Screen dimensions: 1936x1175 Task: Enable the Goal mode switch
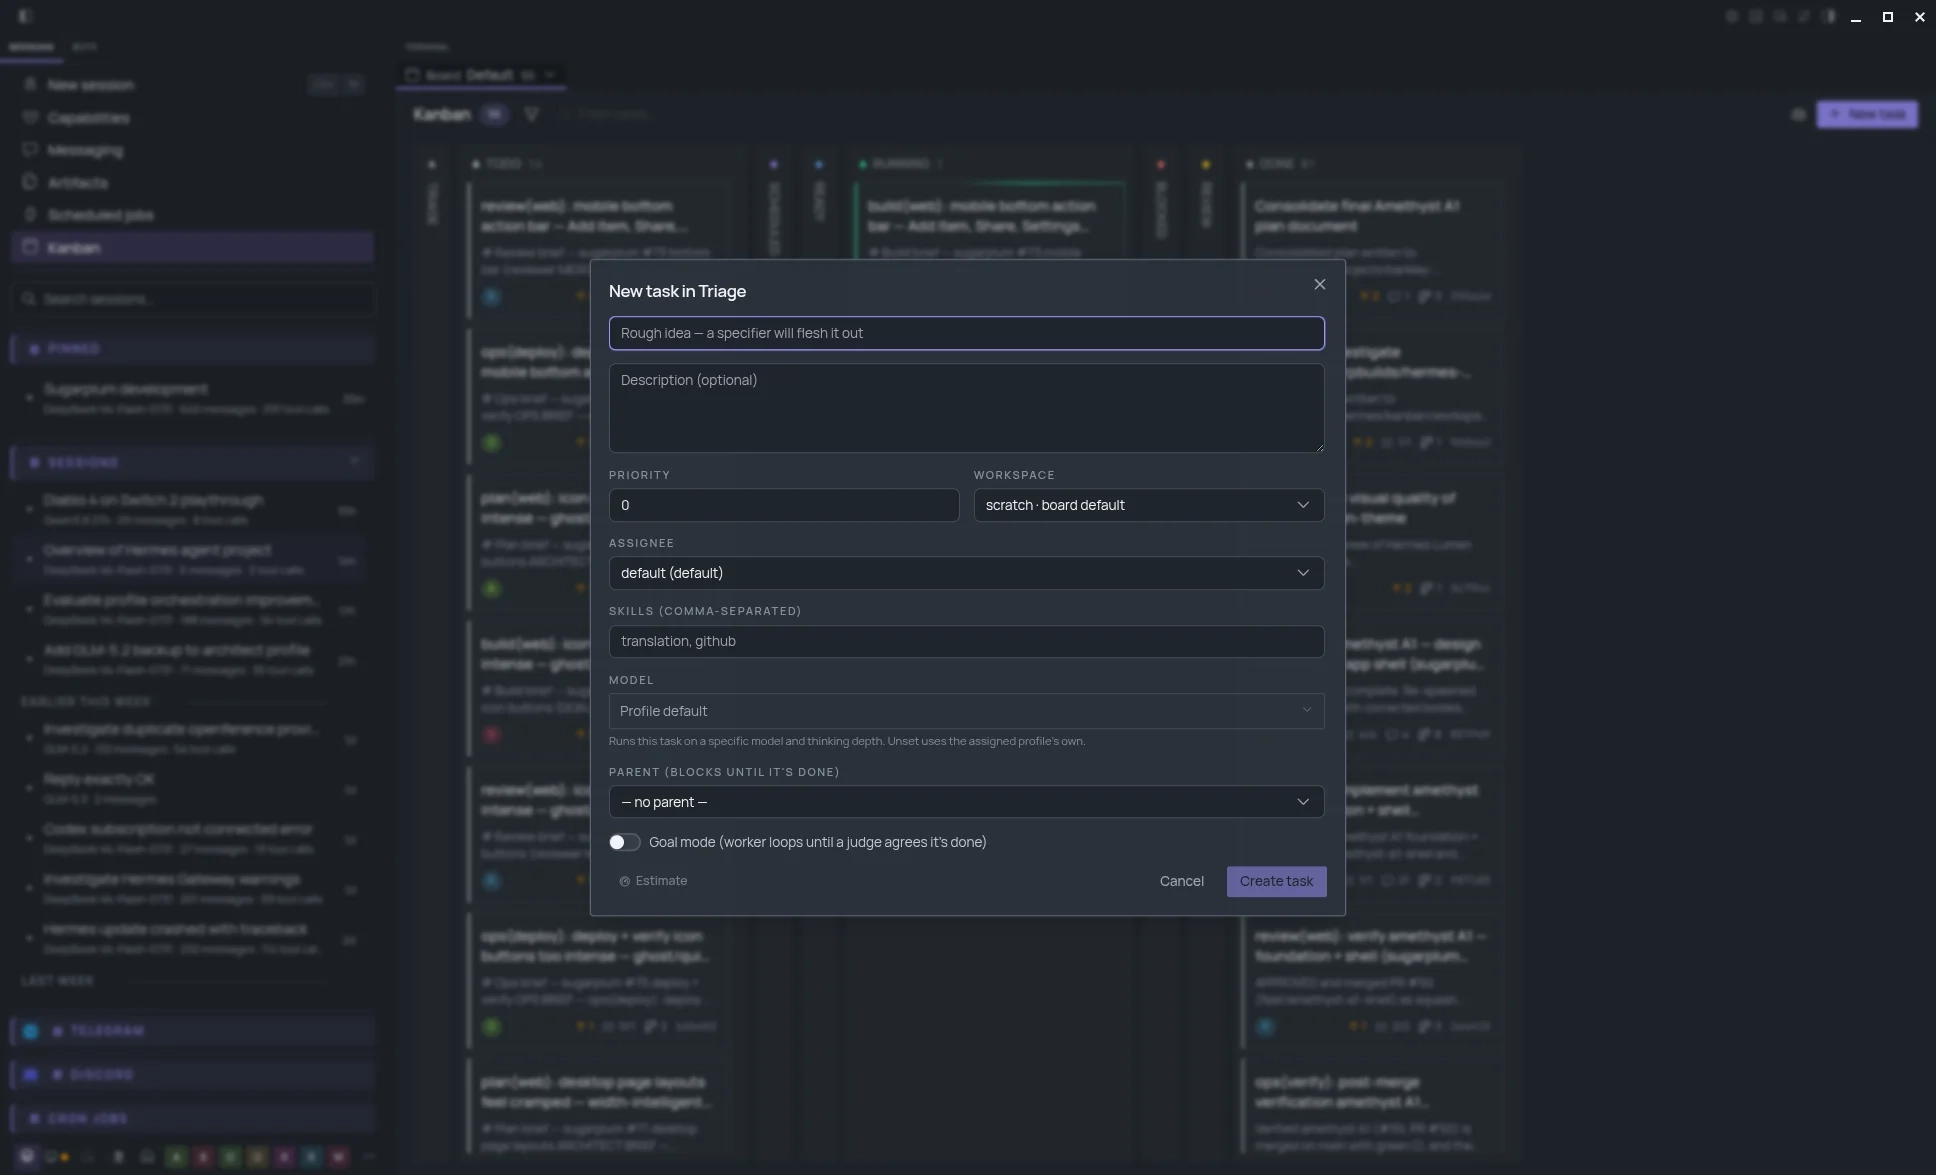coord(624,842)
